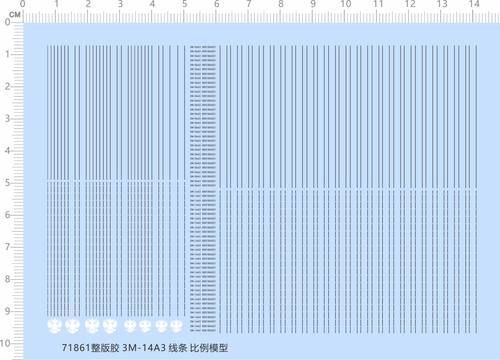
Task: Click number 14 on the top ruler
Action: click(474, 4)
